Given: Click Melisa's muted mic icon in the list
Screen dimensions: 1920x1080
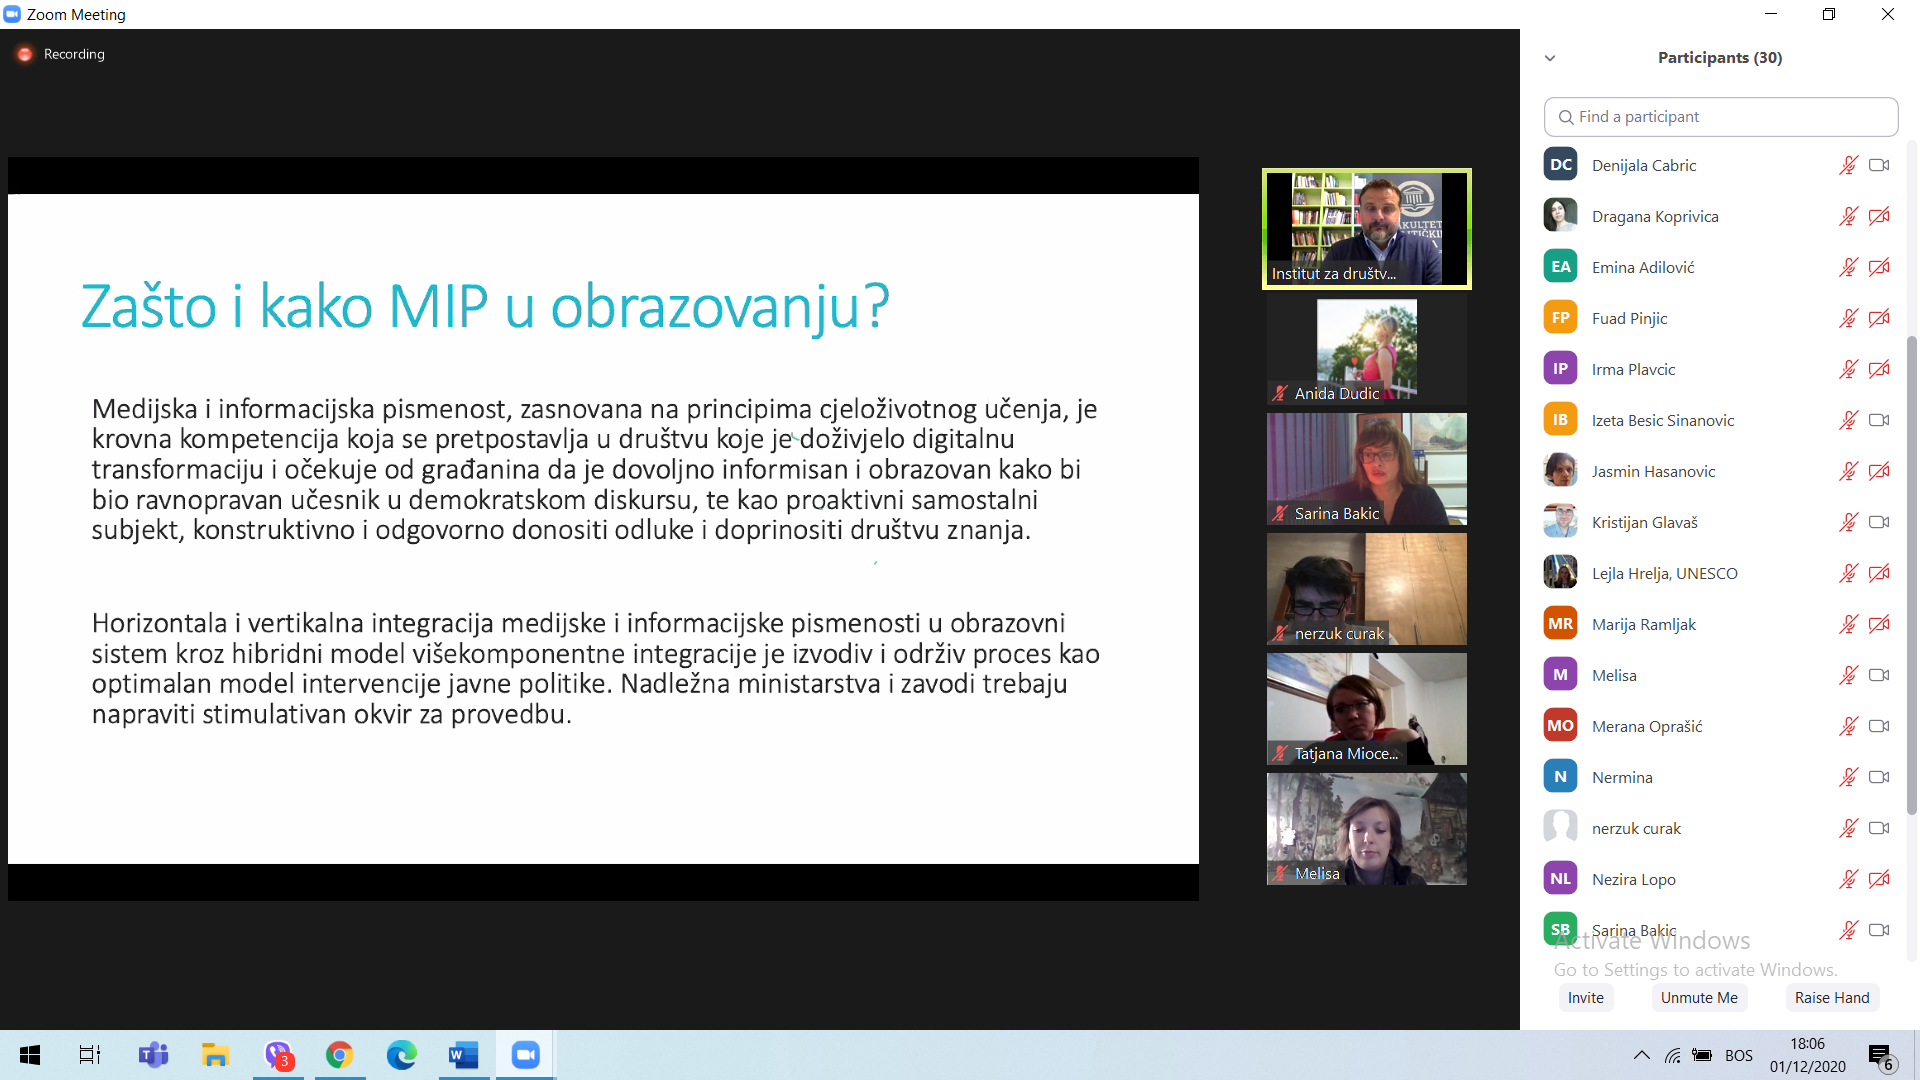Looking at the screenshot, I should [x=1848, y=676].
